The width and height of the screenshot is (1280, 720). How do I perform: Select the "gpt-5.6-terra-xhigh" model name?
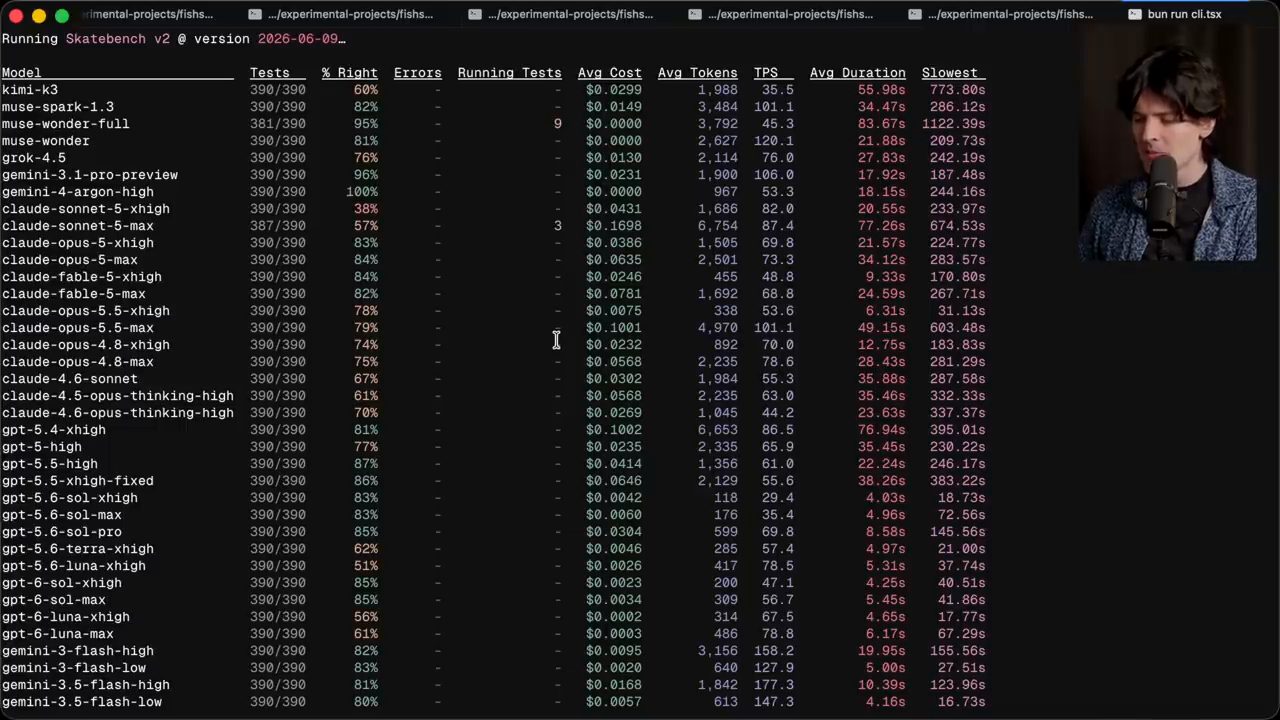tap(78, 549)
